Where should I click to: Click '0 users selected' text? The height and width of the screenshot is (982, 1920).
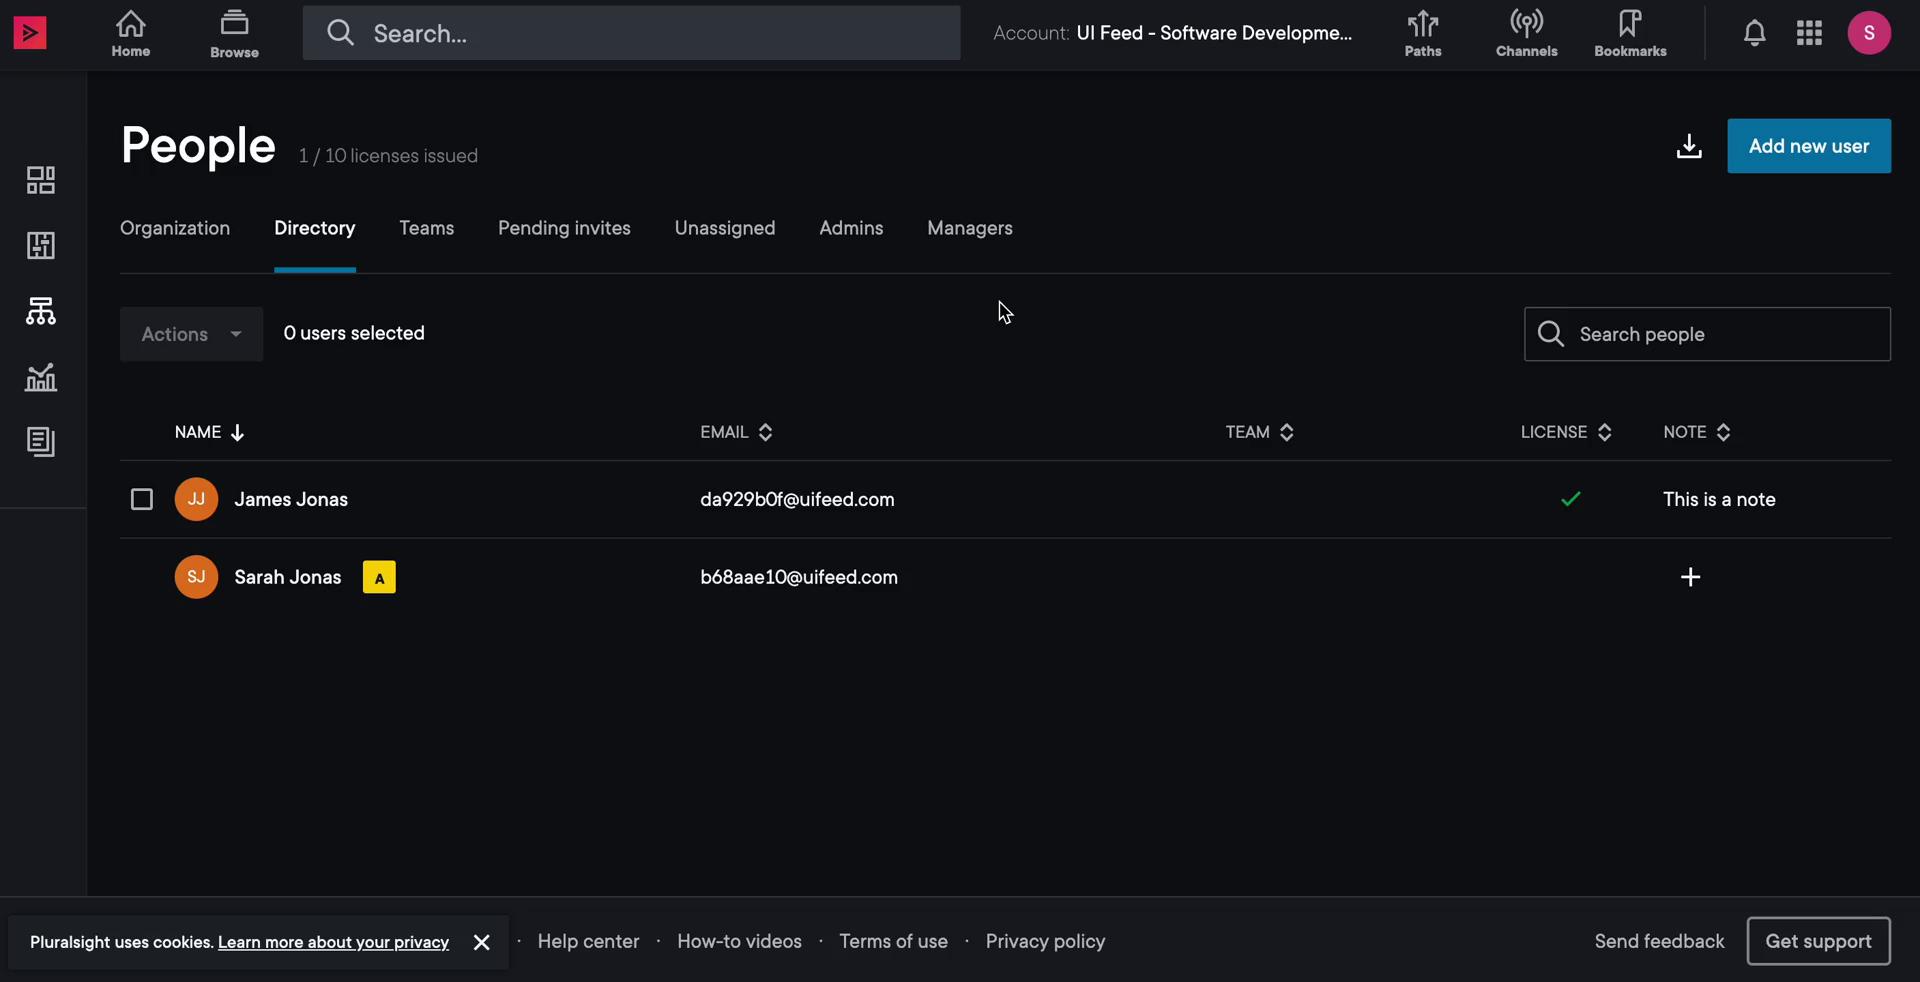(354, 333)
